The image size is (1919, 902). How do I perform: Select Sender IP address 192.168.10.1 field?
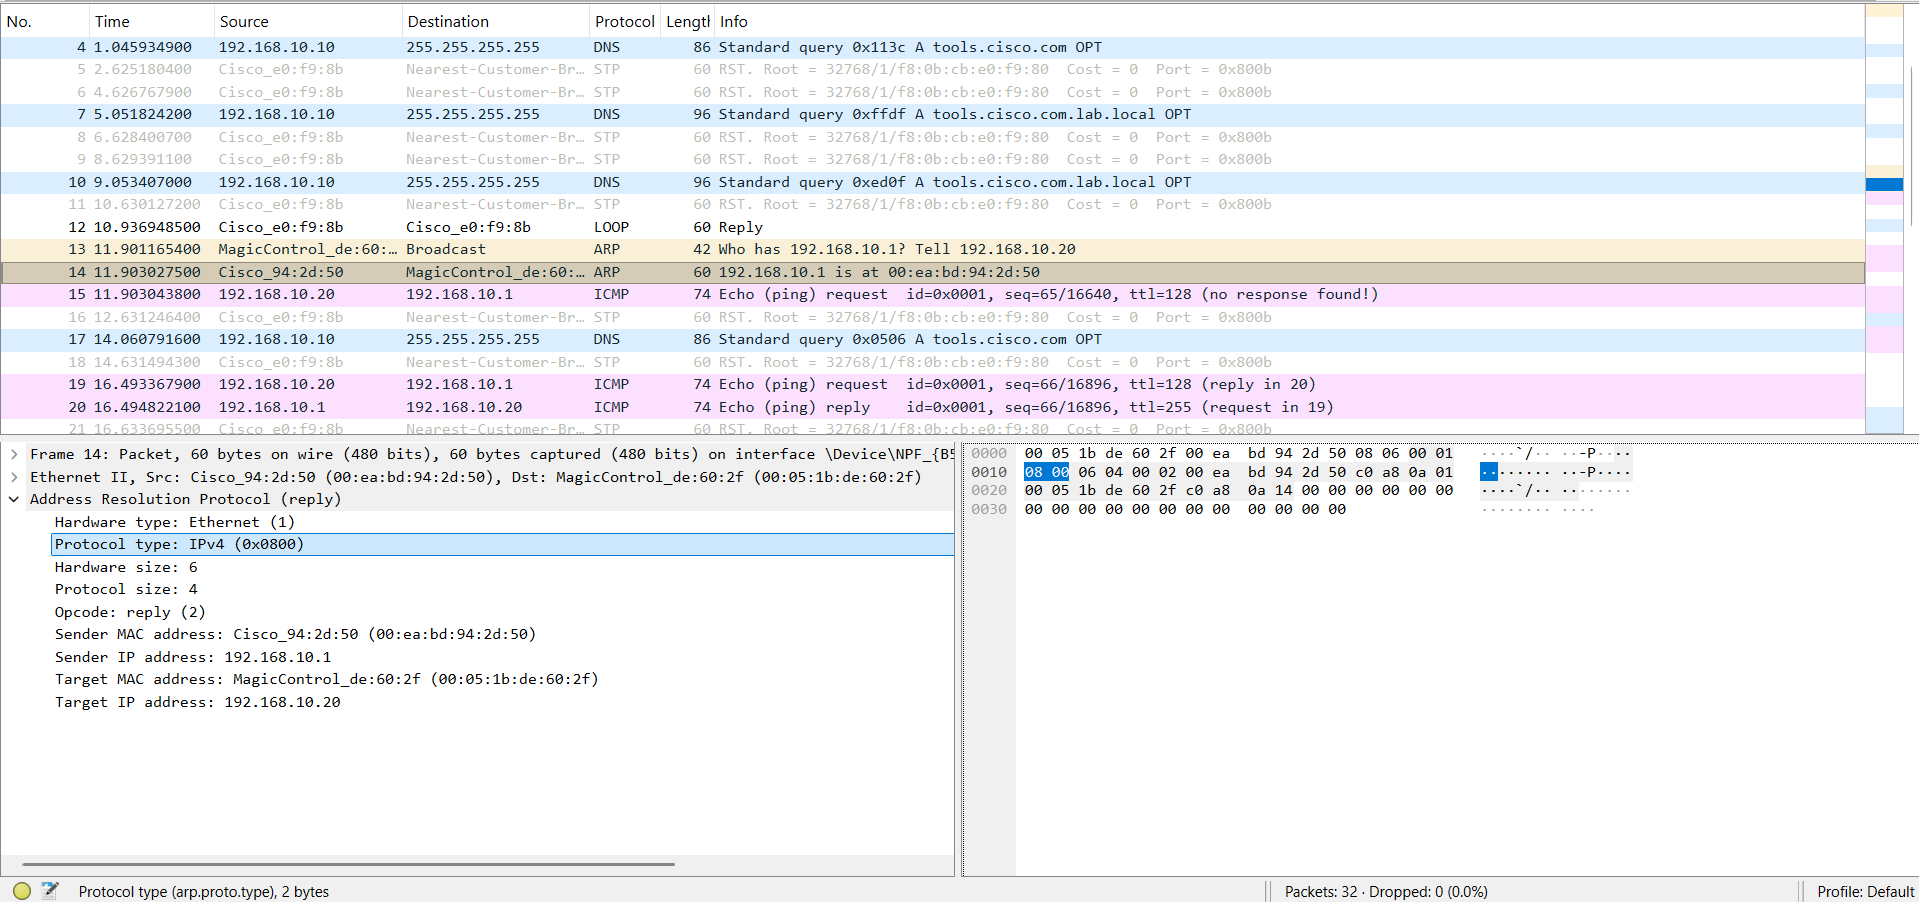click(x=502, y=657)
